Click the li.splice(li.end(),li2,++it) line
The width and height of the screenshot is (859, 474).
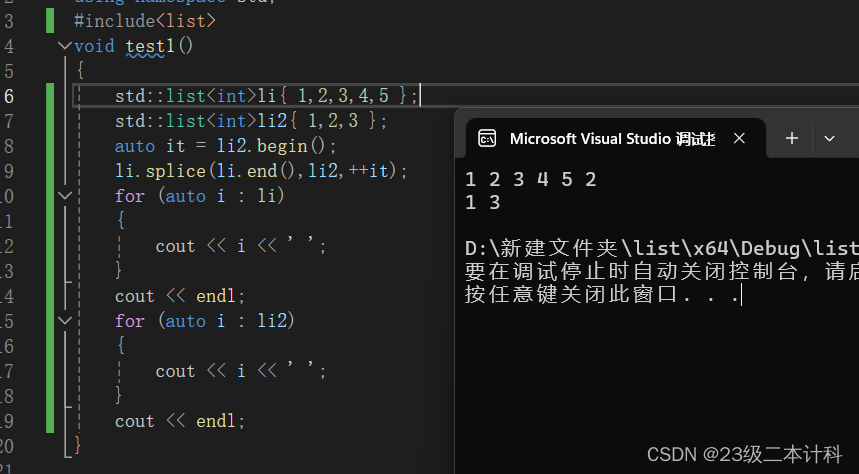[261, 171]
